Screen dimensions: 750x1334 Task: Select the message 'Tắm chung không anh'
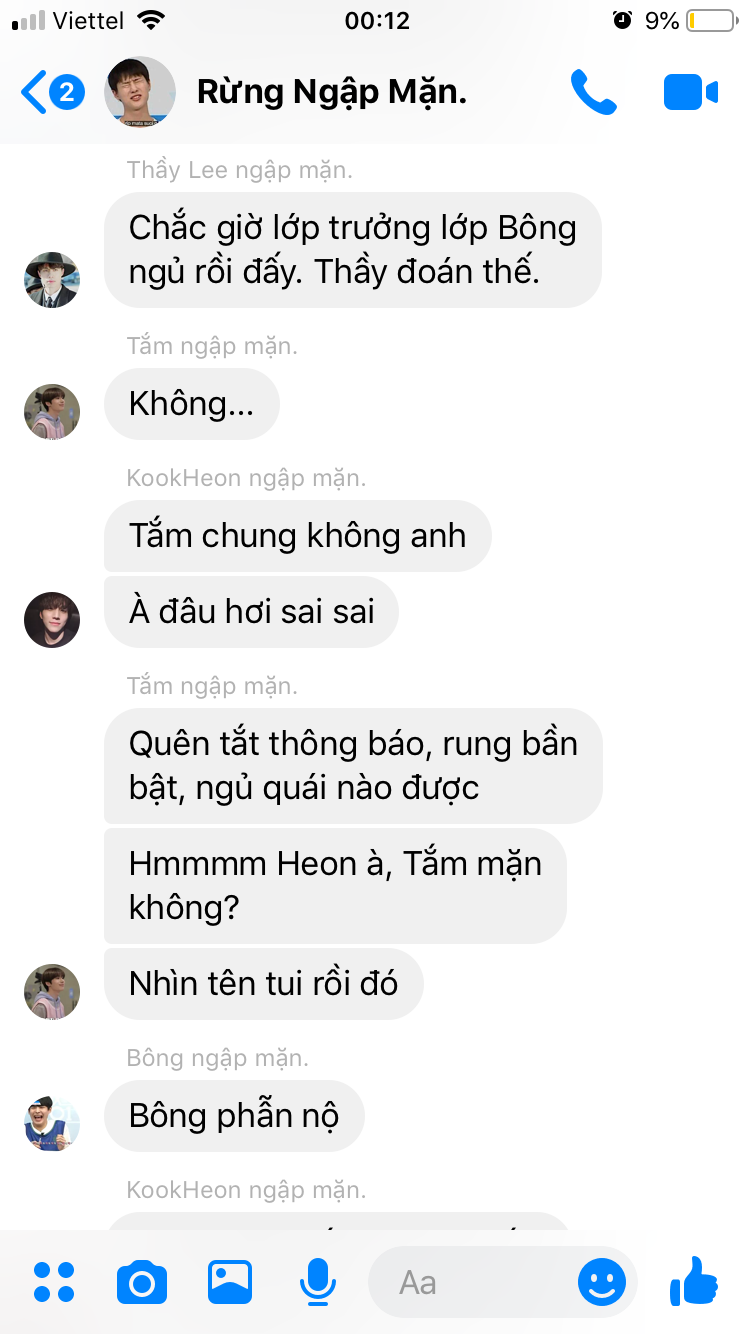(x=298, y=536)
